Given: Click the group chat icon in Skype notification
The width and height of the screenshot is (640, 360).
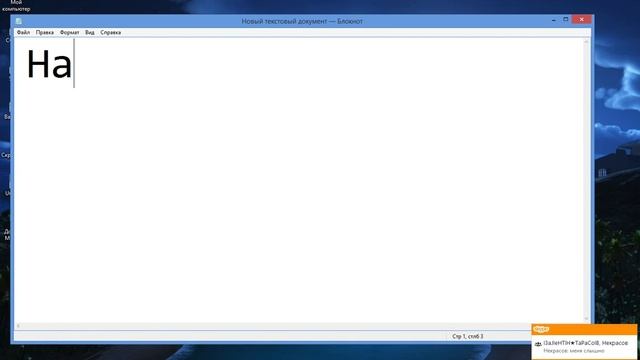Looking at the screenshot, I should (x=538, y=344).
